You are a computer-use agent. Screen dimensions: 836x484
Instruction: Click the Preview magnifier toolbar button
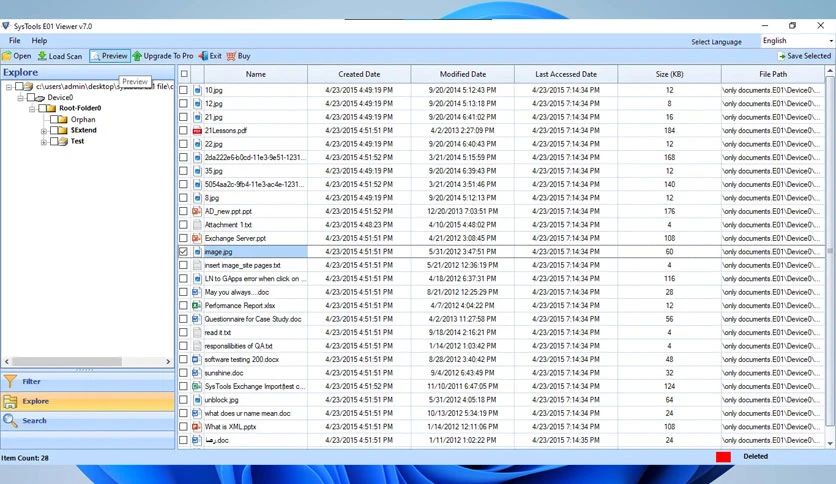point(110,56)
